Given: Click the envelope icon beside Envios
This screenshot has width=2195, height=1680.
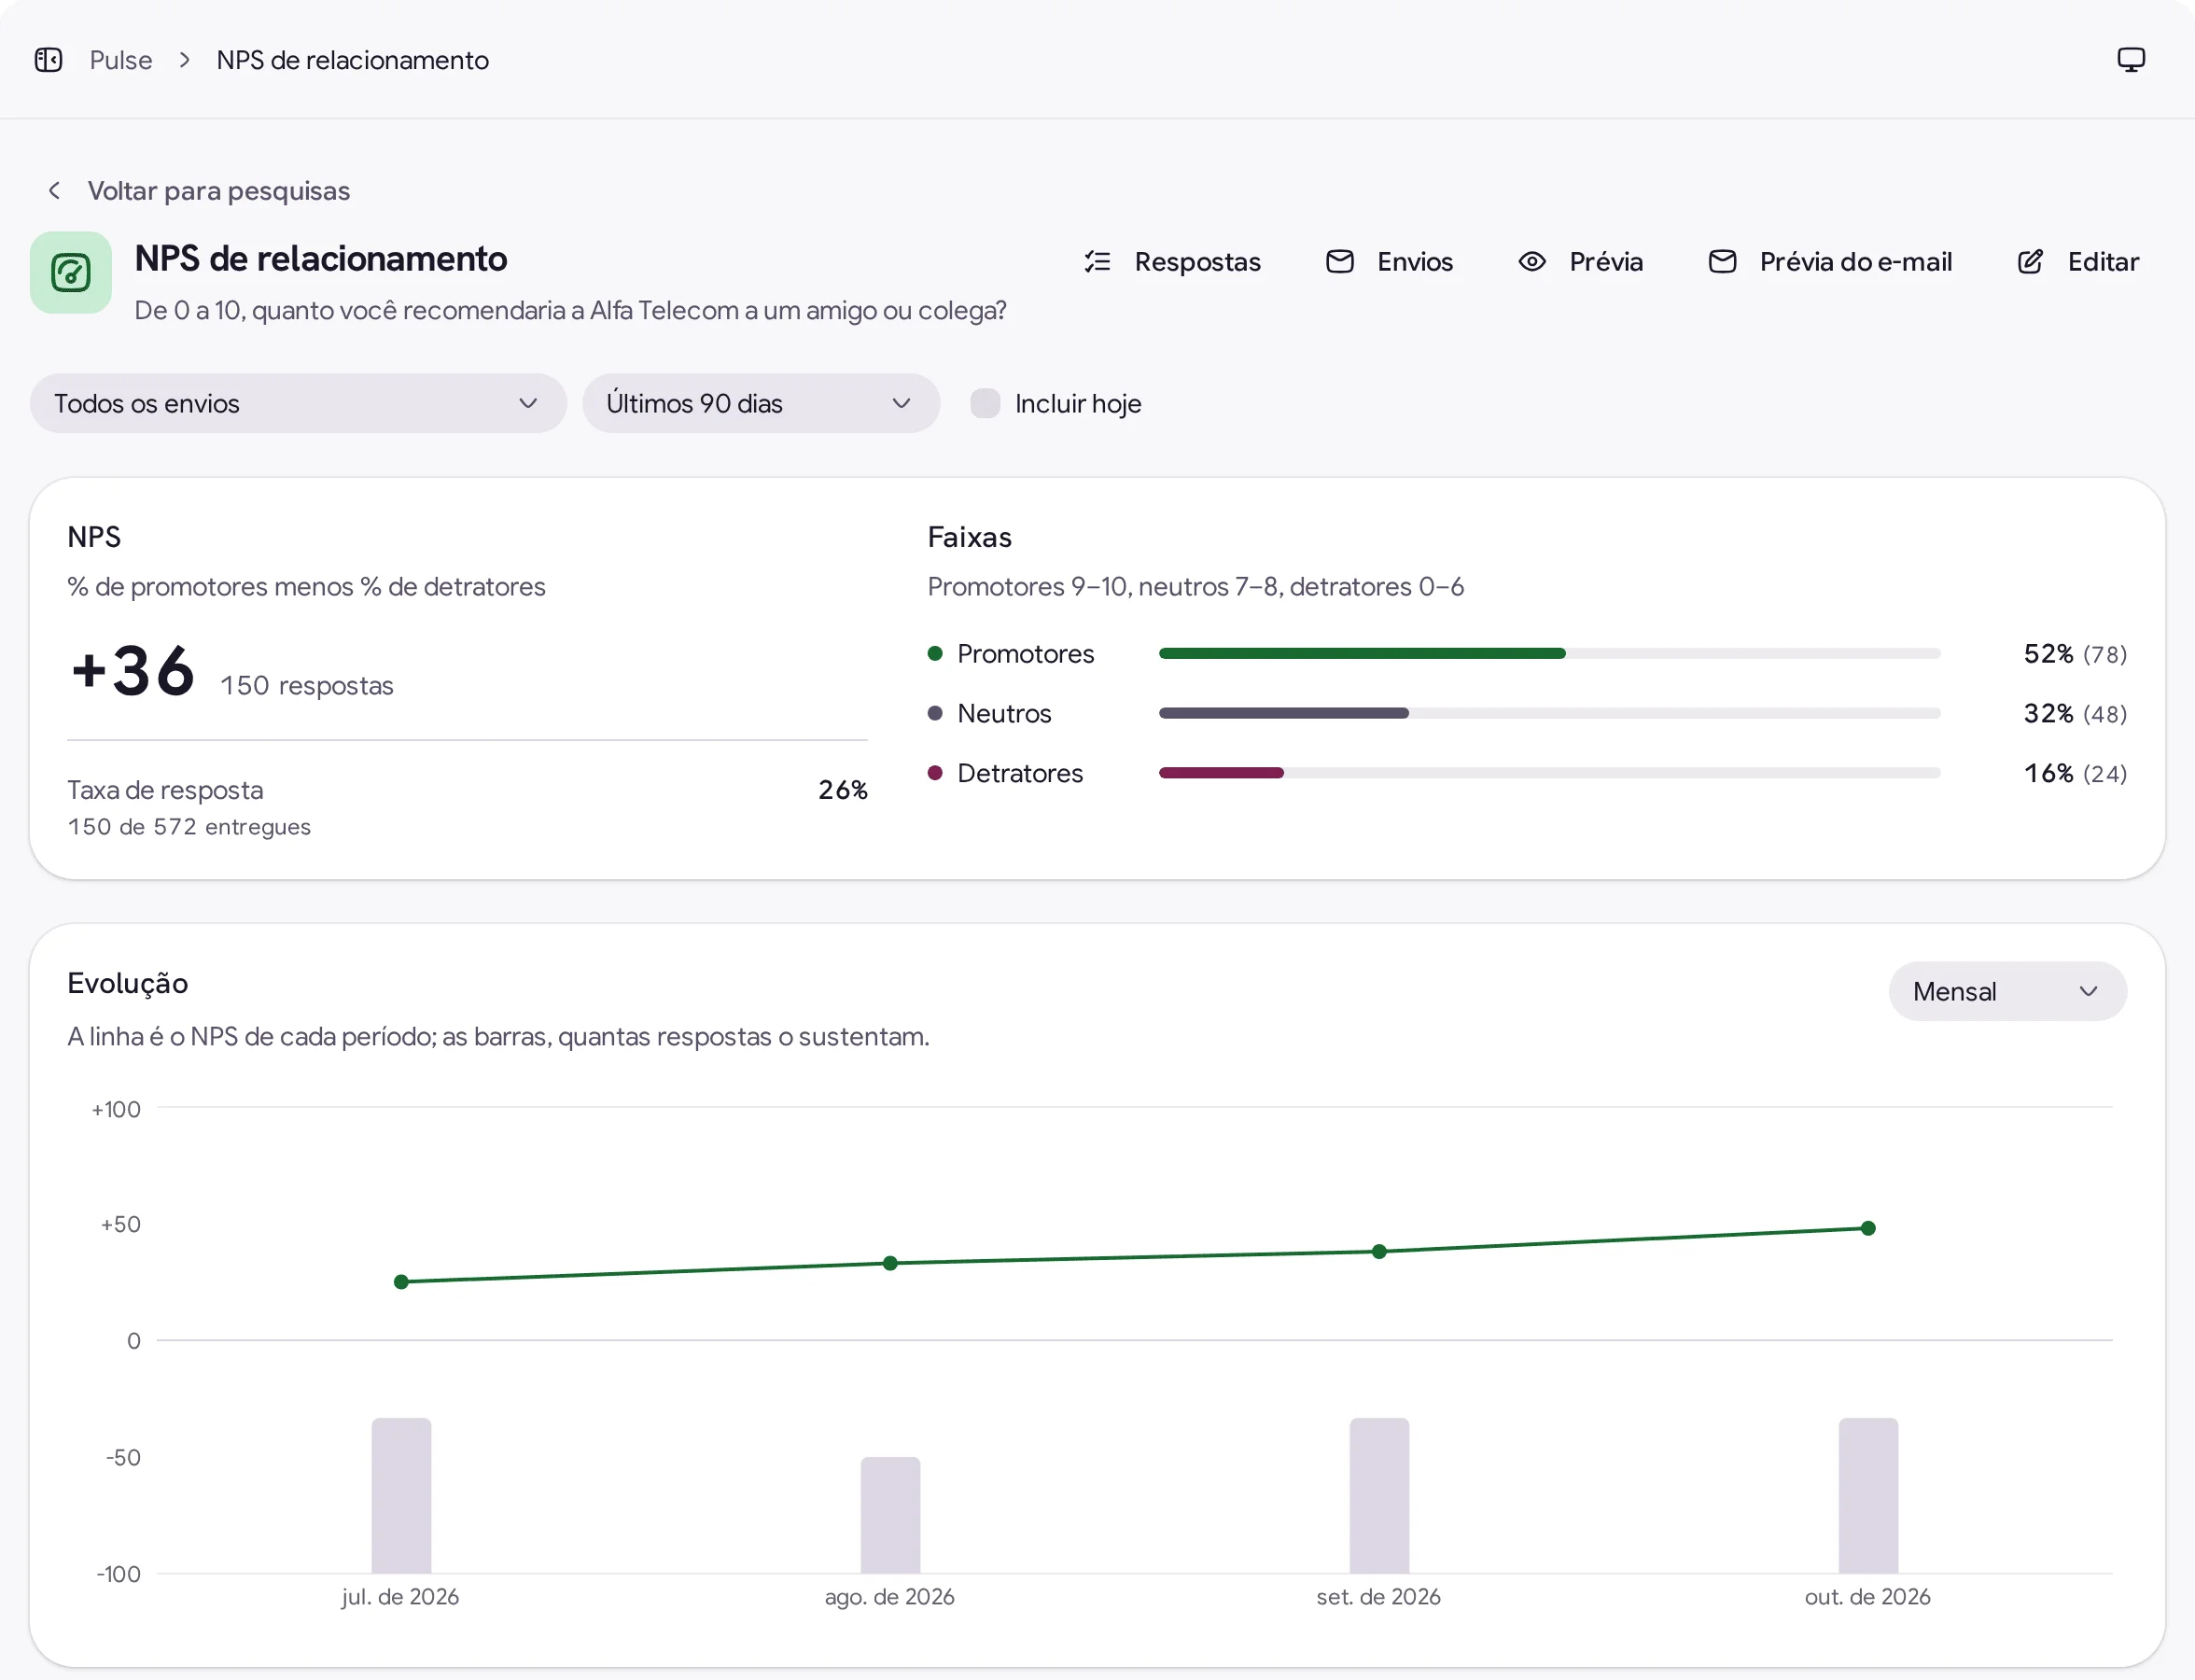Looking at the screenshot, I should pyautogui.click(x=1340, y=262).
